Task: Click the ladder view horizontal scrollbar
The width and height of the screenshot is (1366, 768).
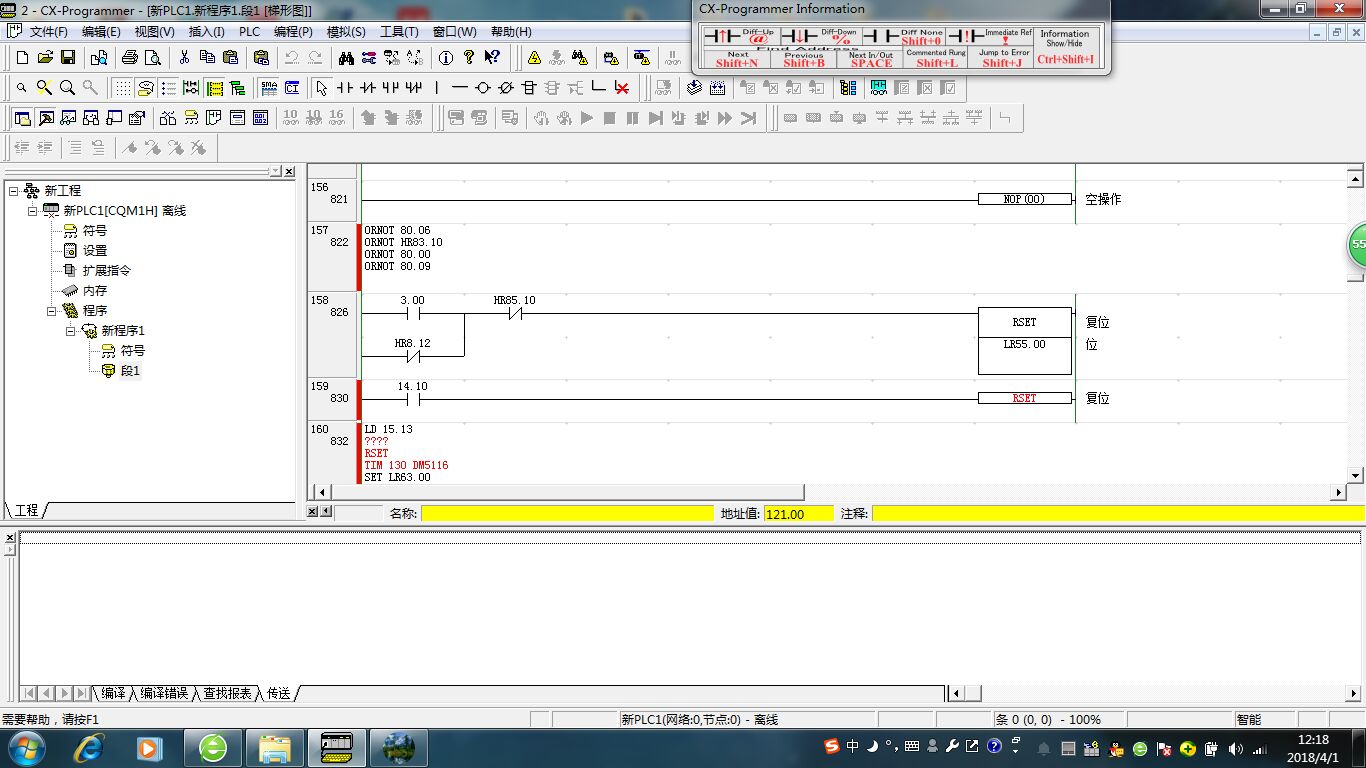Action: click(x=567, y=492)
